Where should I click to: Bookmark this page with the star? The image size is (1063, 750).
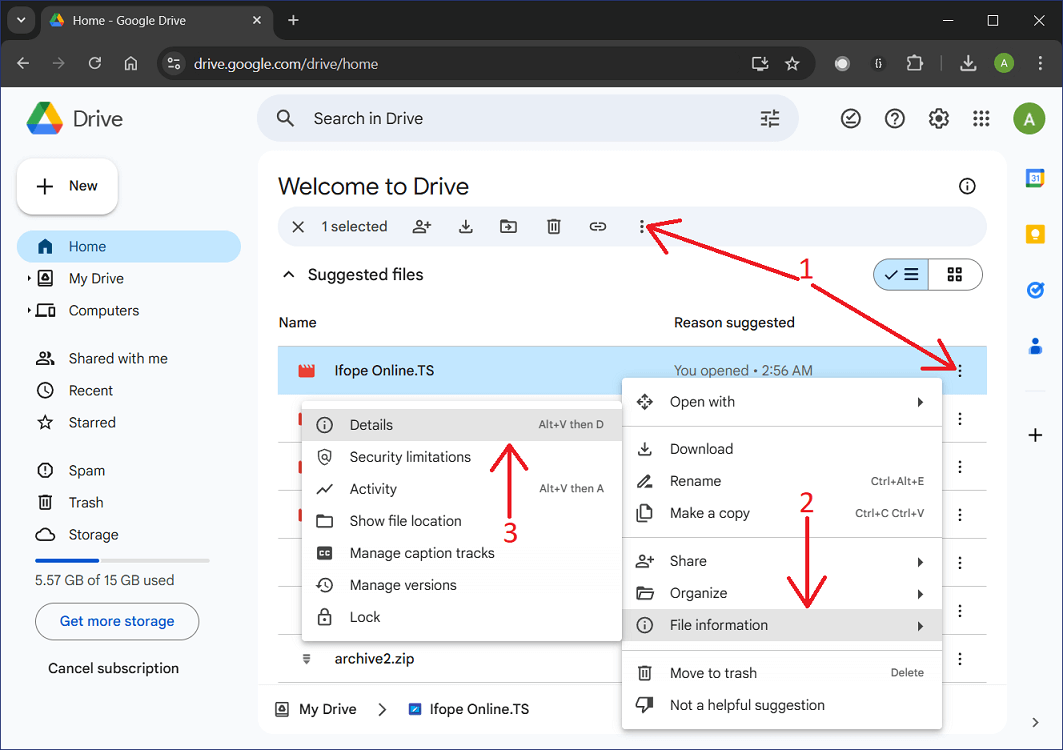[792, 62]
